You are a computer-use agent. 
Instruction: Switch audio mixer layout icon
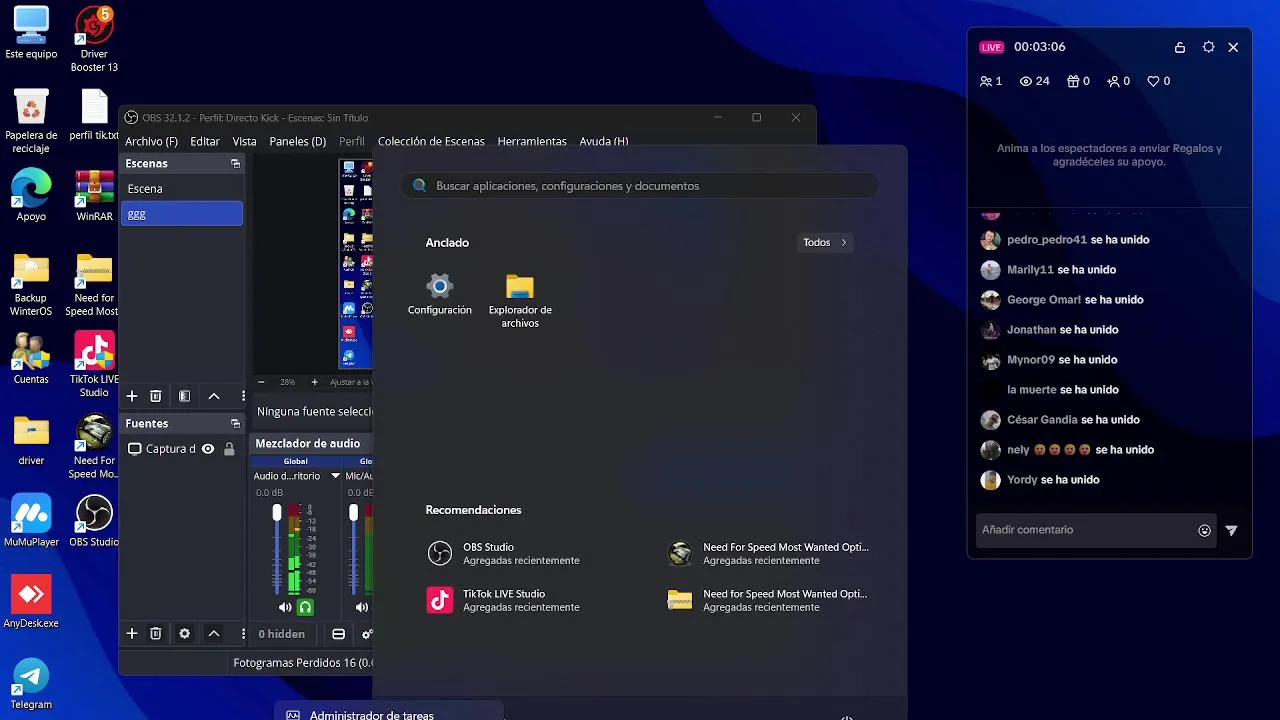pos(338,634)
